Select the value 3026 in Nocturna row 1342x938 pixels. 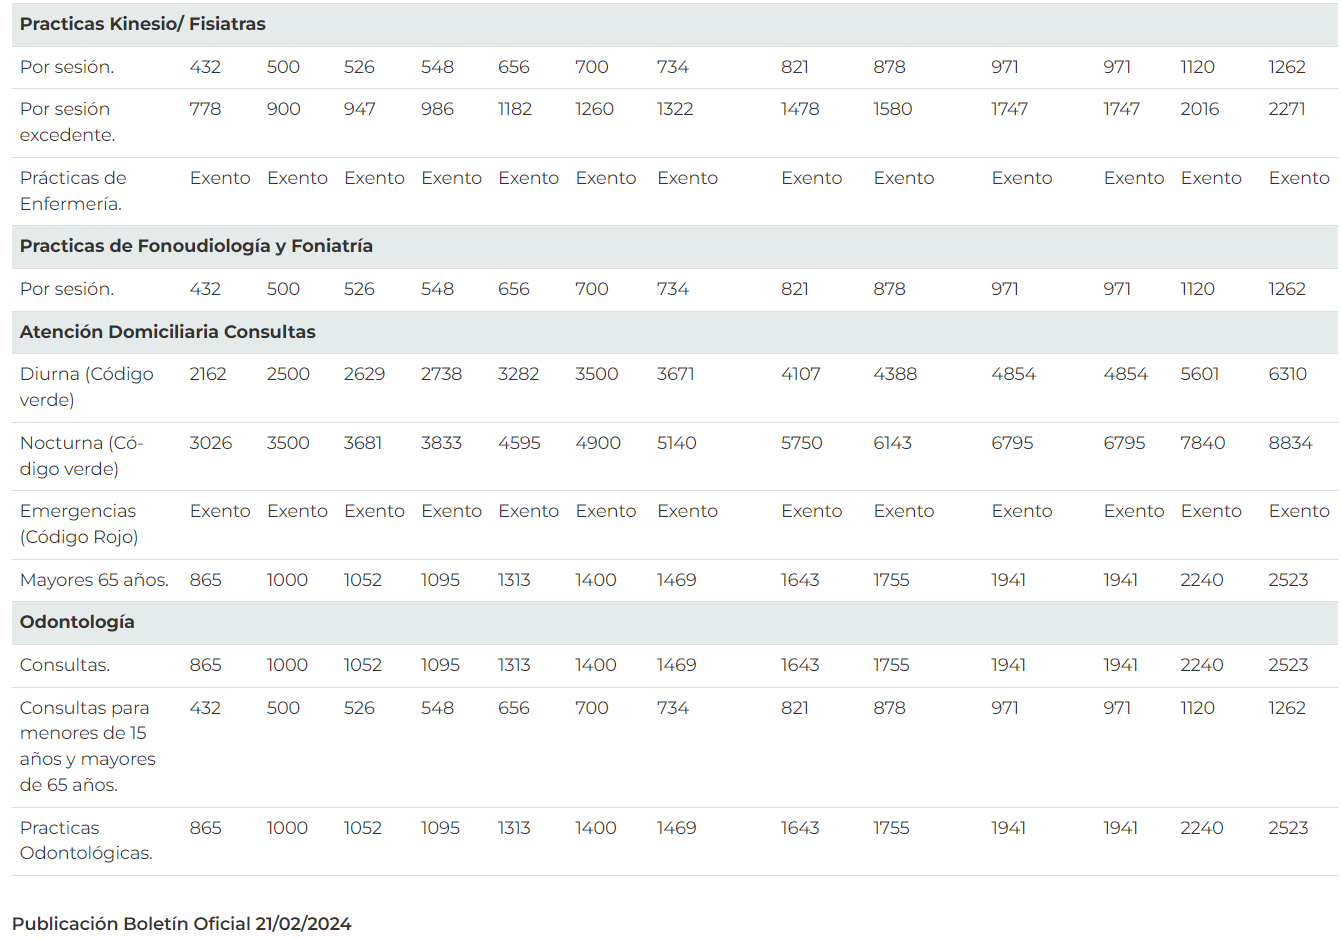point(211,443)
